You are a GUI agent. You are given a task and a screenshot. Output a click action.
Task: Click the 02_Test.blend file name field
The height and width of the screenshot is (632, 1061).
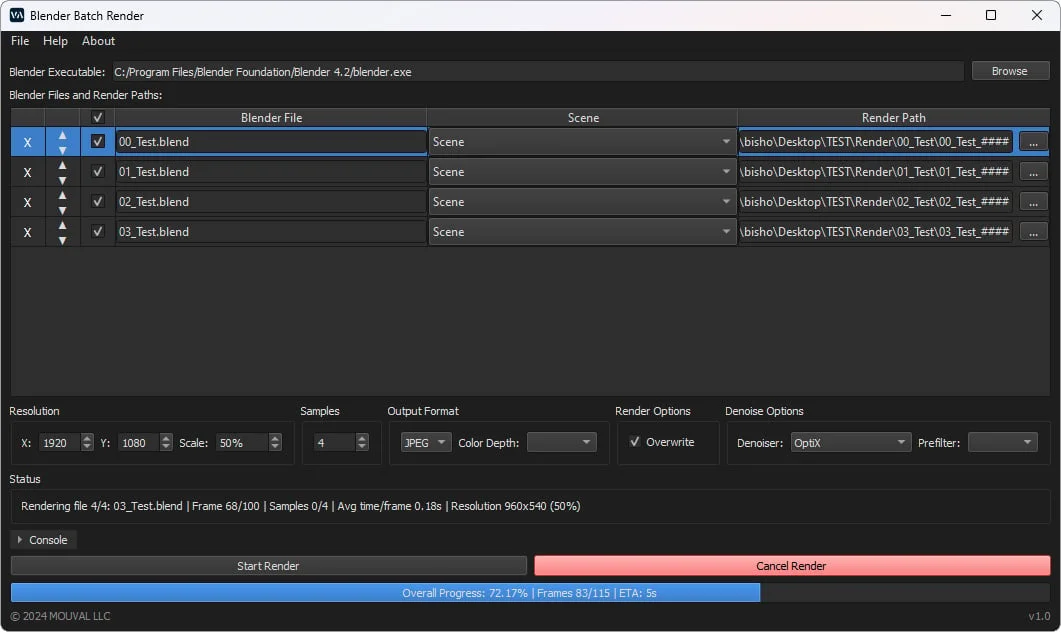pos(270,202)
